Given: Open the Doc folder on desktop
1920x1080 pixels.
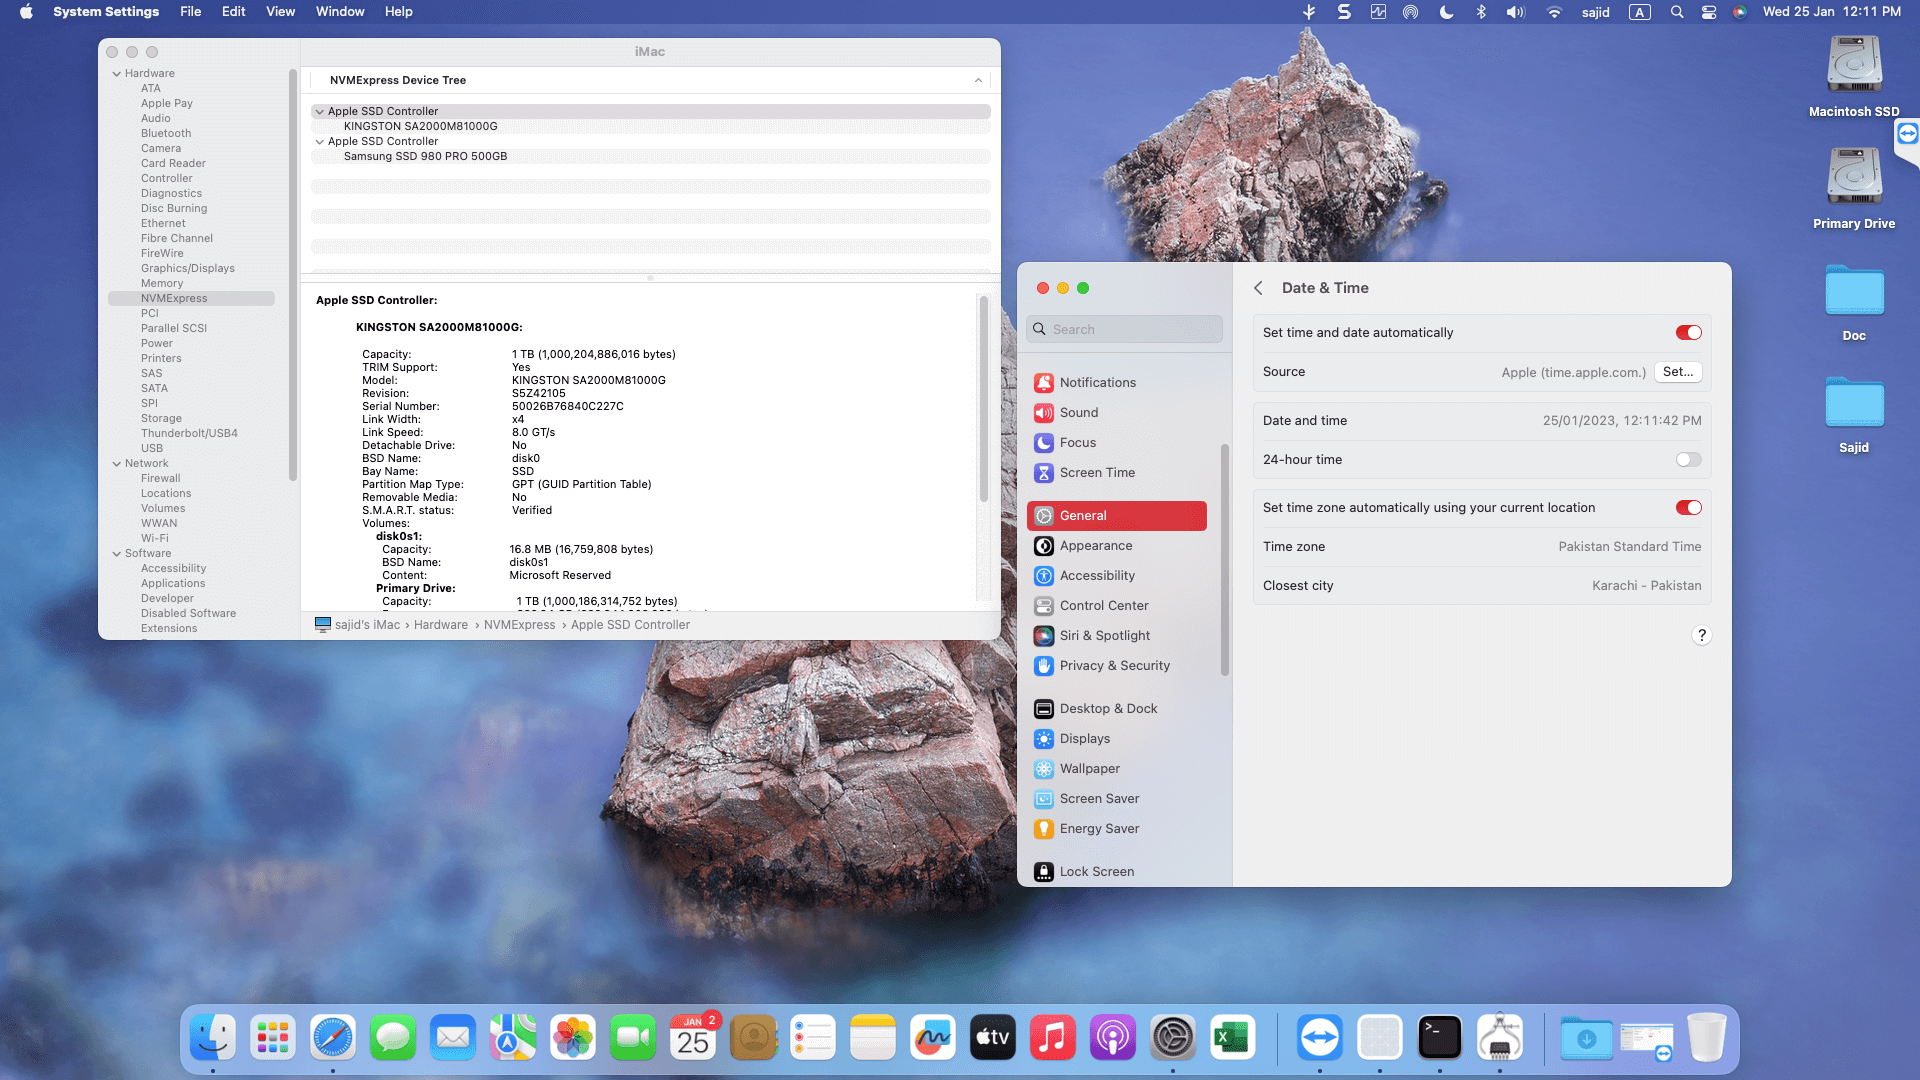Looking at the screenshot, I should pos(1854,302).
